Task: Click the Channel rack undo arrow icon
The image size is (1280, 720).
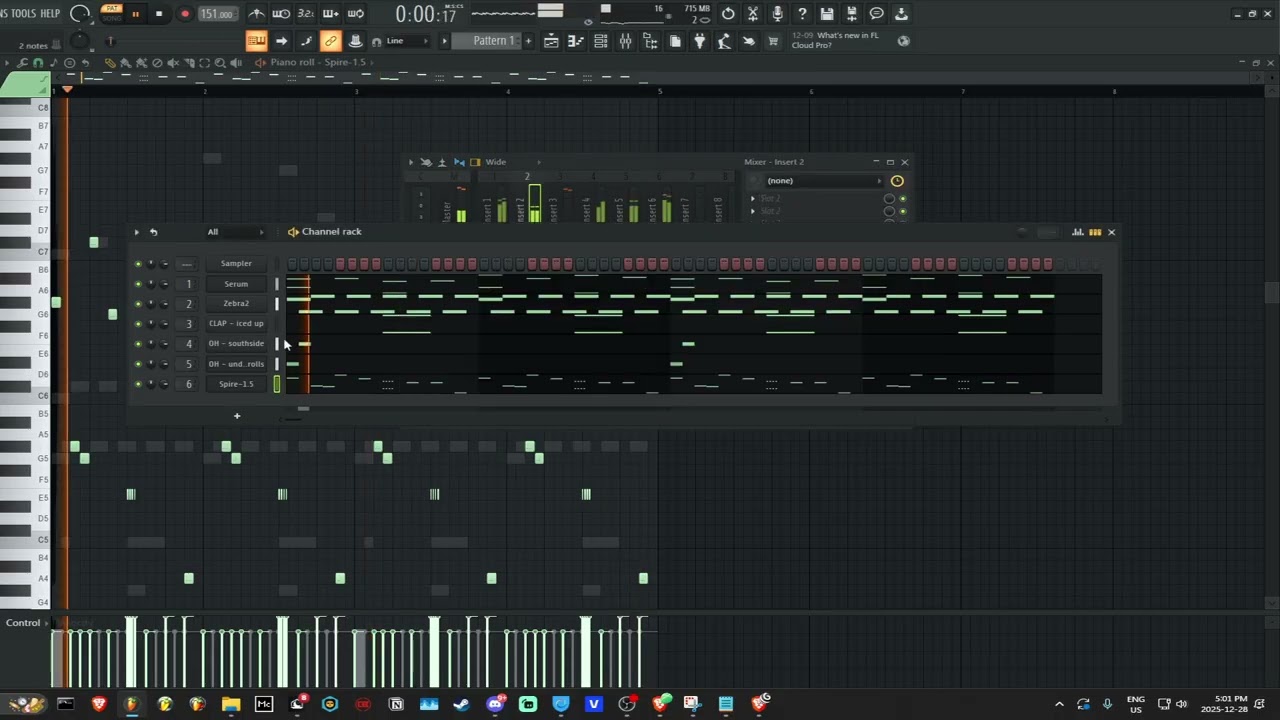Action: pos(153,232)
